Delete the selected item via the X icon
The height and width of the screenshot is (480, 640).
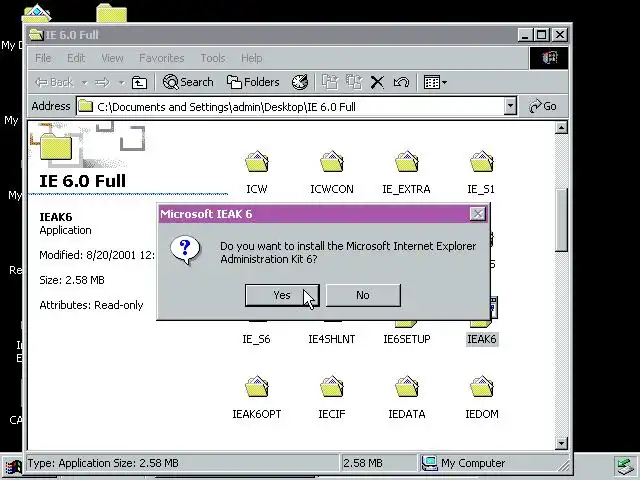[x=377, y=82]
